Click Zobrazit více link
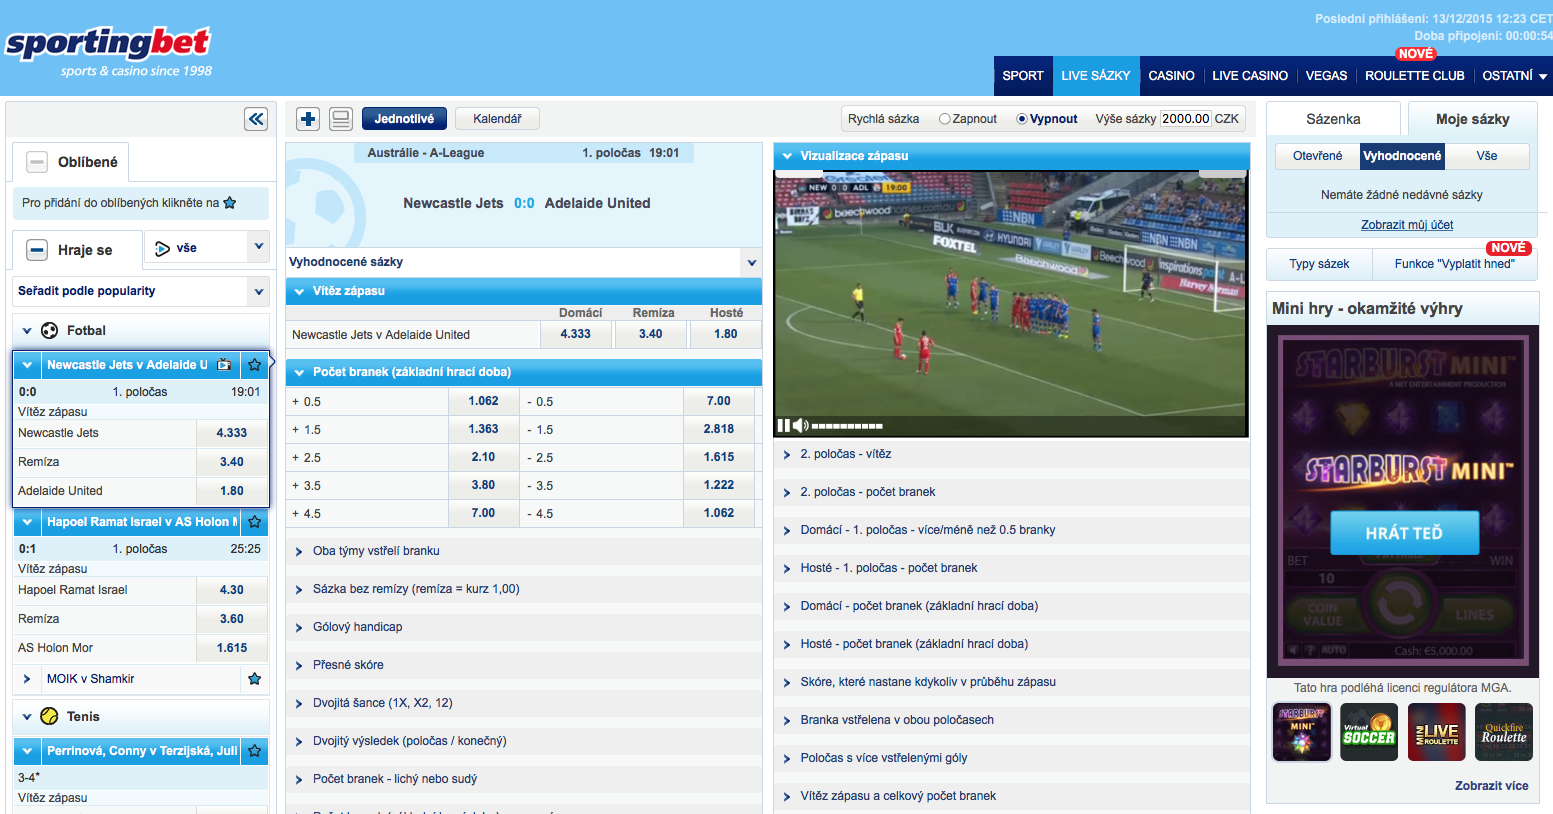The image size is (1553, 814). (1491, 786)
